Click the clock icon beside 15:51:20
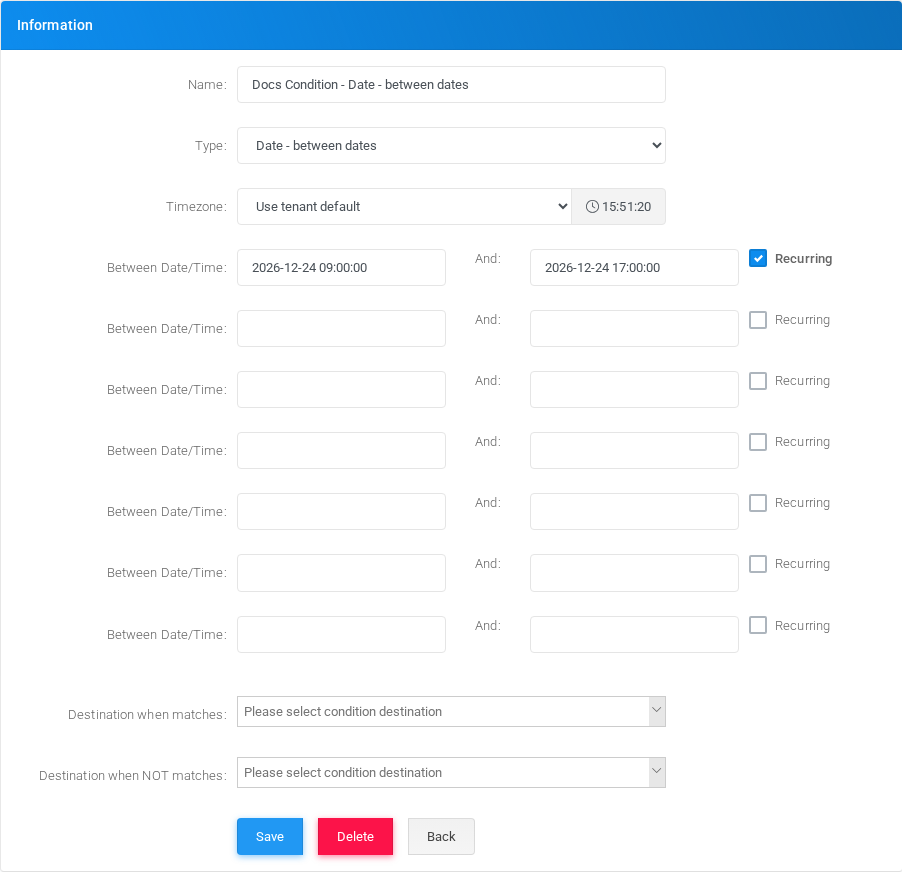The image size is (902, 872). (592, 206)
